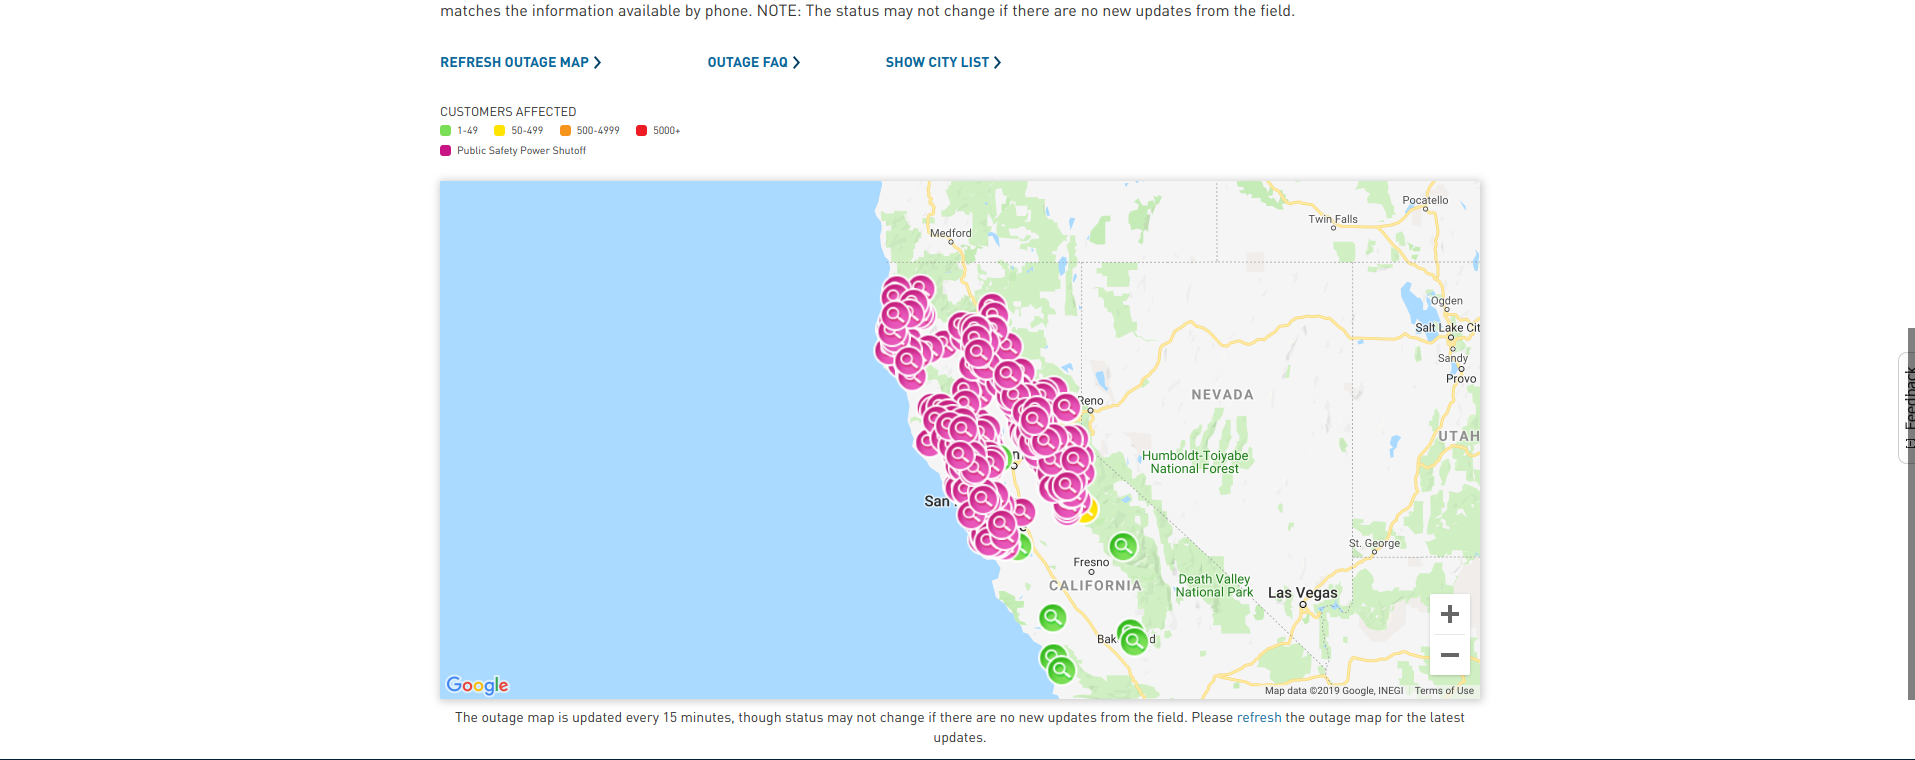Click the Google logo on map
This screenshot has width=1915, height=760.
tap(477, 685)
